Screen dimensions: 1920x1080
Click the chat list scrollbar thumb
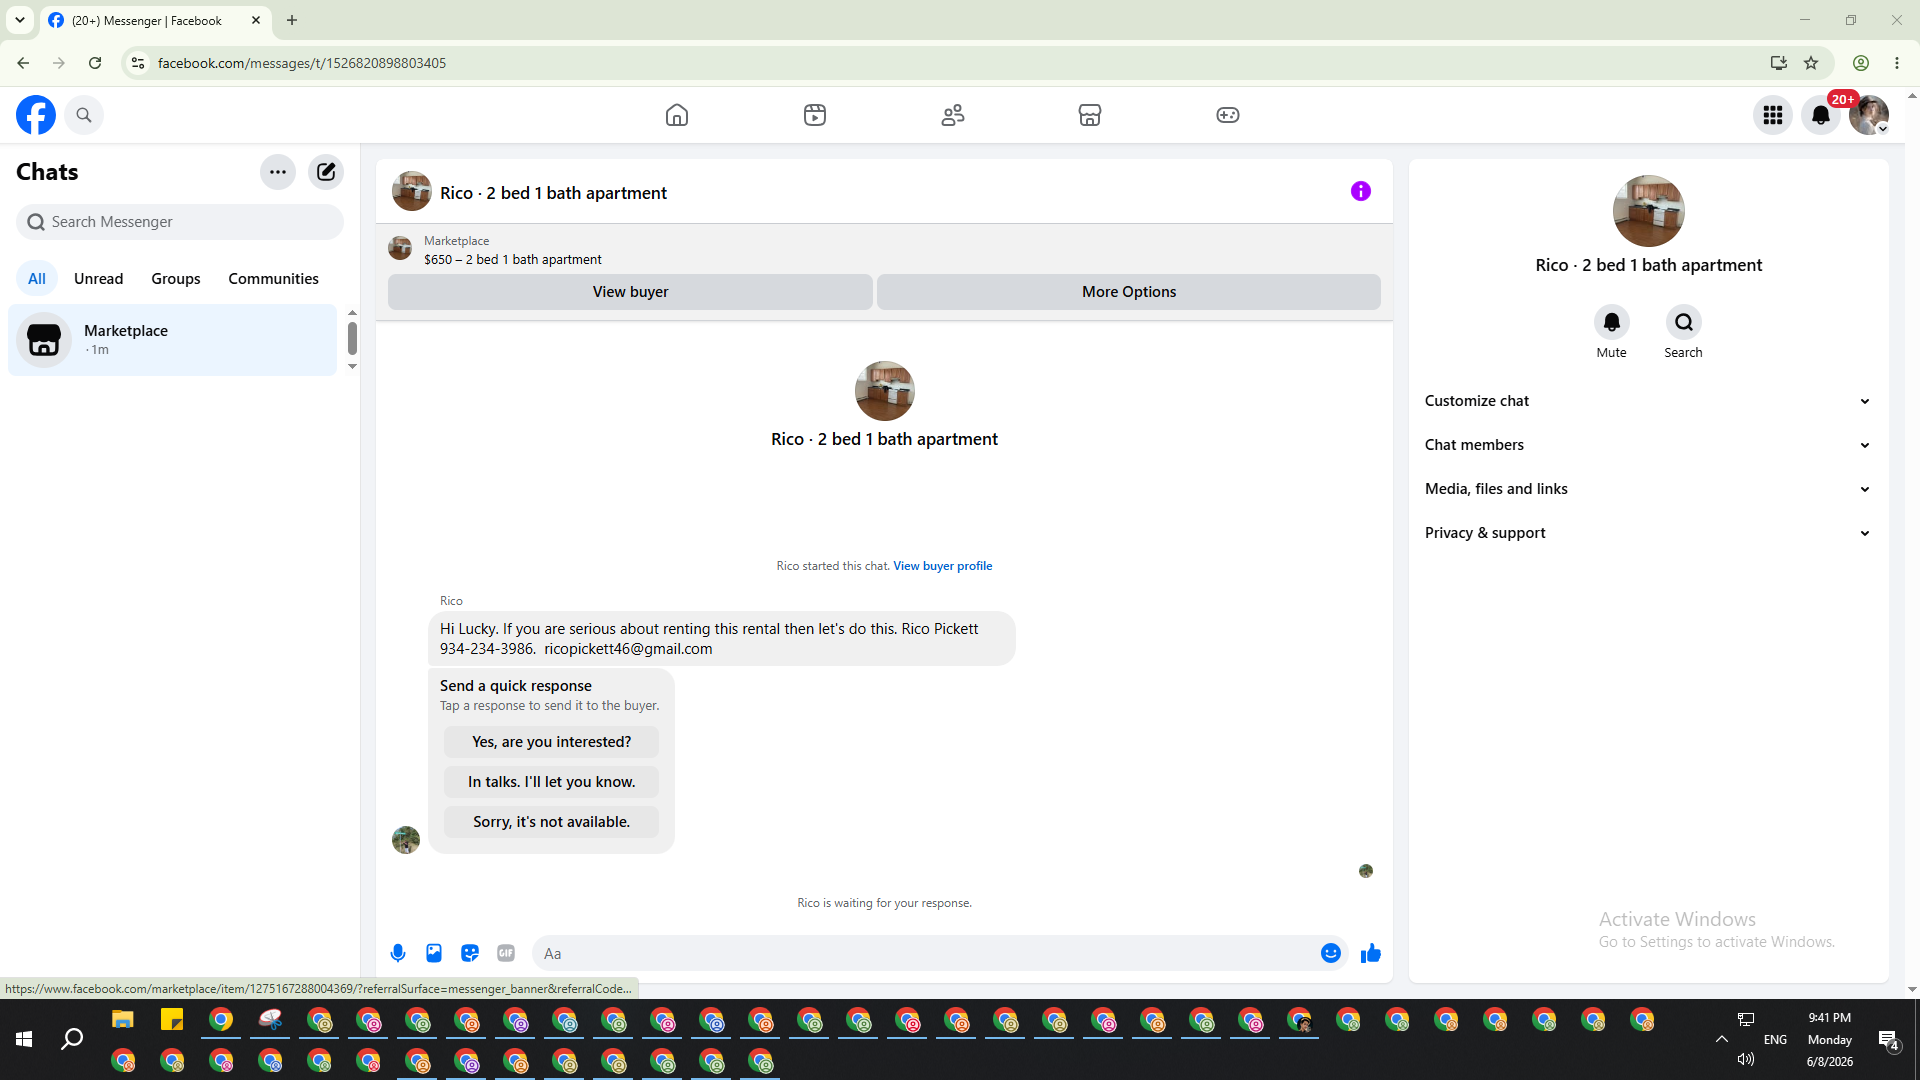click(x=352, y=338)
